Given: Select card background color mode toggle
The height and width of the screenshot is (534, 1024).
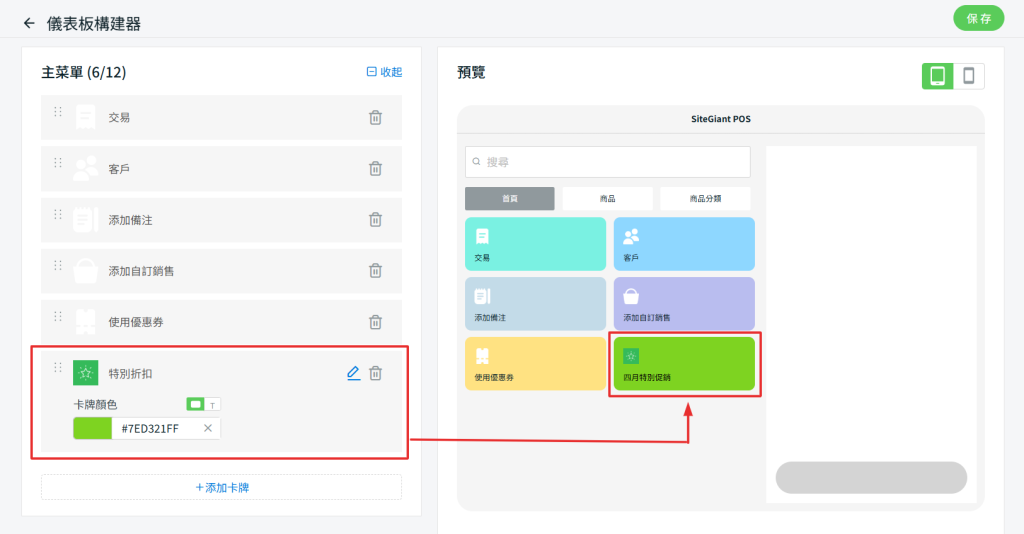Looking at the screenshot, I should click(x=195, y=404).
